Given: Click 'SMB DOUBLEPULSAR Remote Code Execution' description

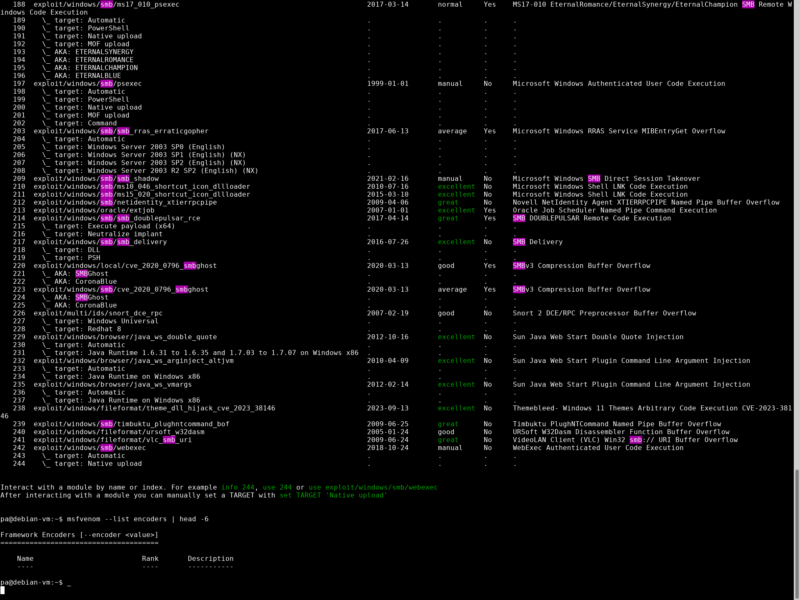Looking at the screenshot, I should point(592,218).
